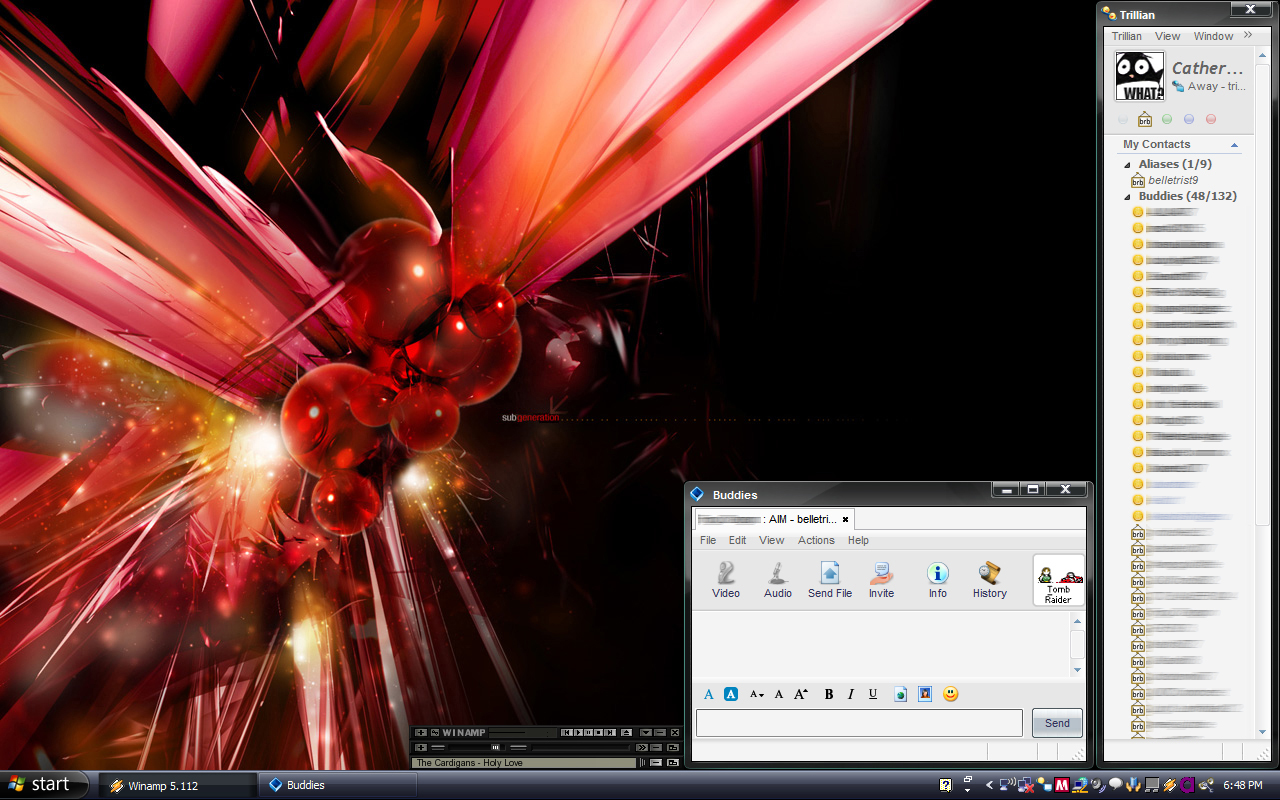Change the font text color (blue A)
This screenshot has width=1280, height=800.
[709, 694]
